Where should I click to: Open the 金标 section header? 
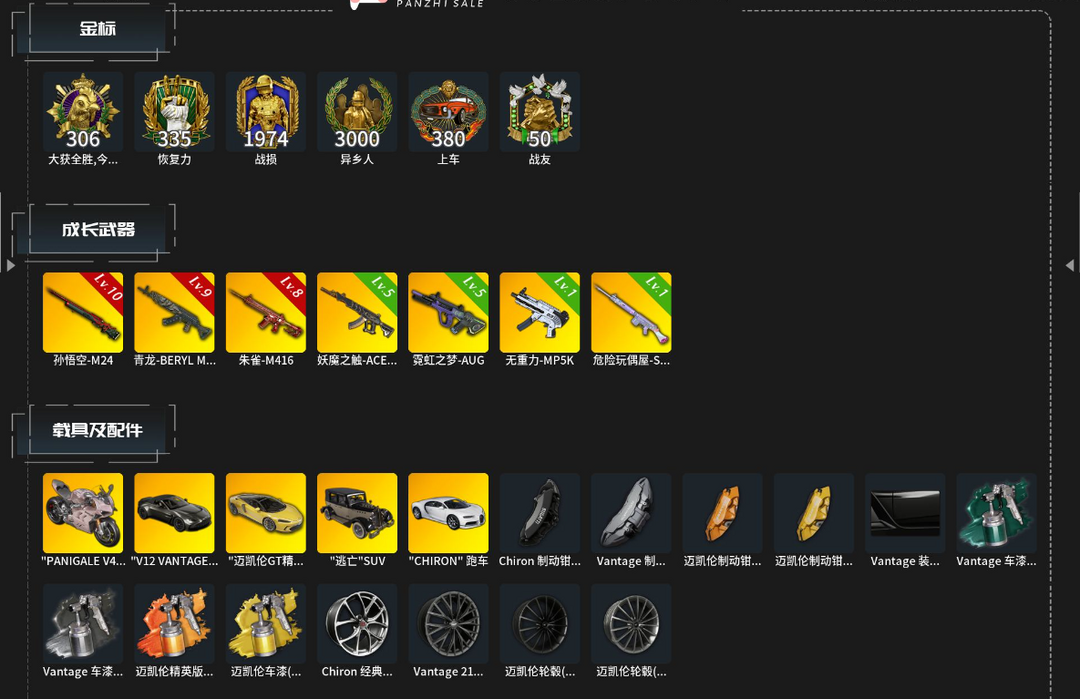pos(96,29)
